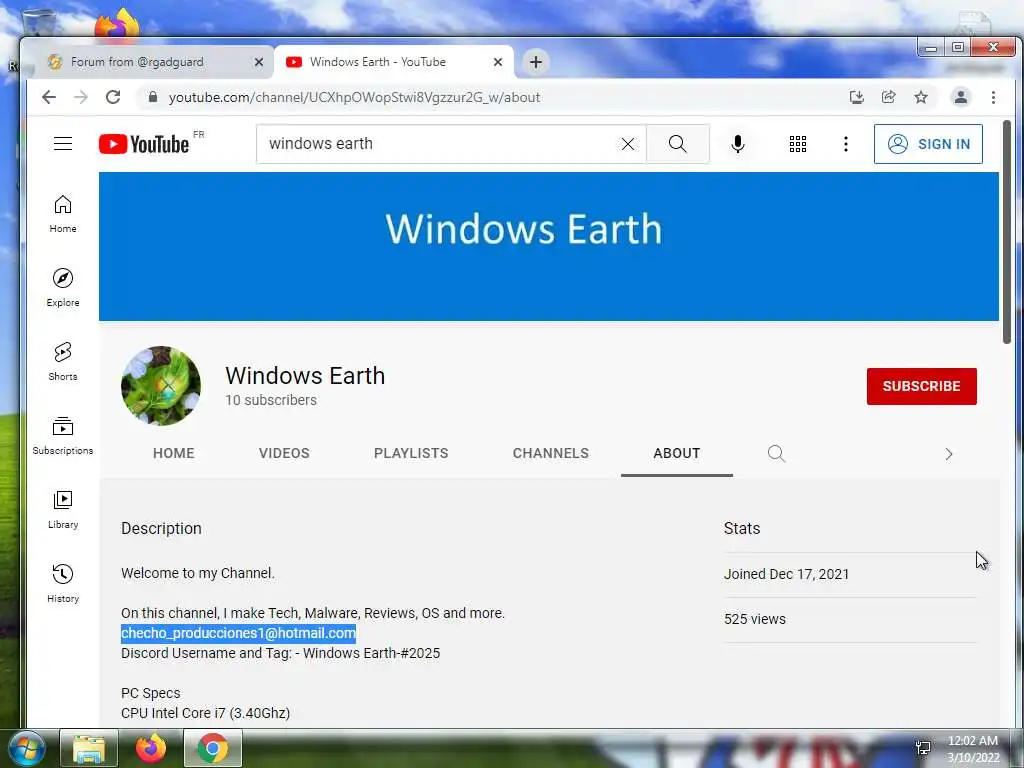Select the channel ABOUT tab
1024x768 pixels.
point(677,453)
